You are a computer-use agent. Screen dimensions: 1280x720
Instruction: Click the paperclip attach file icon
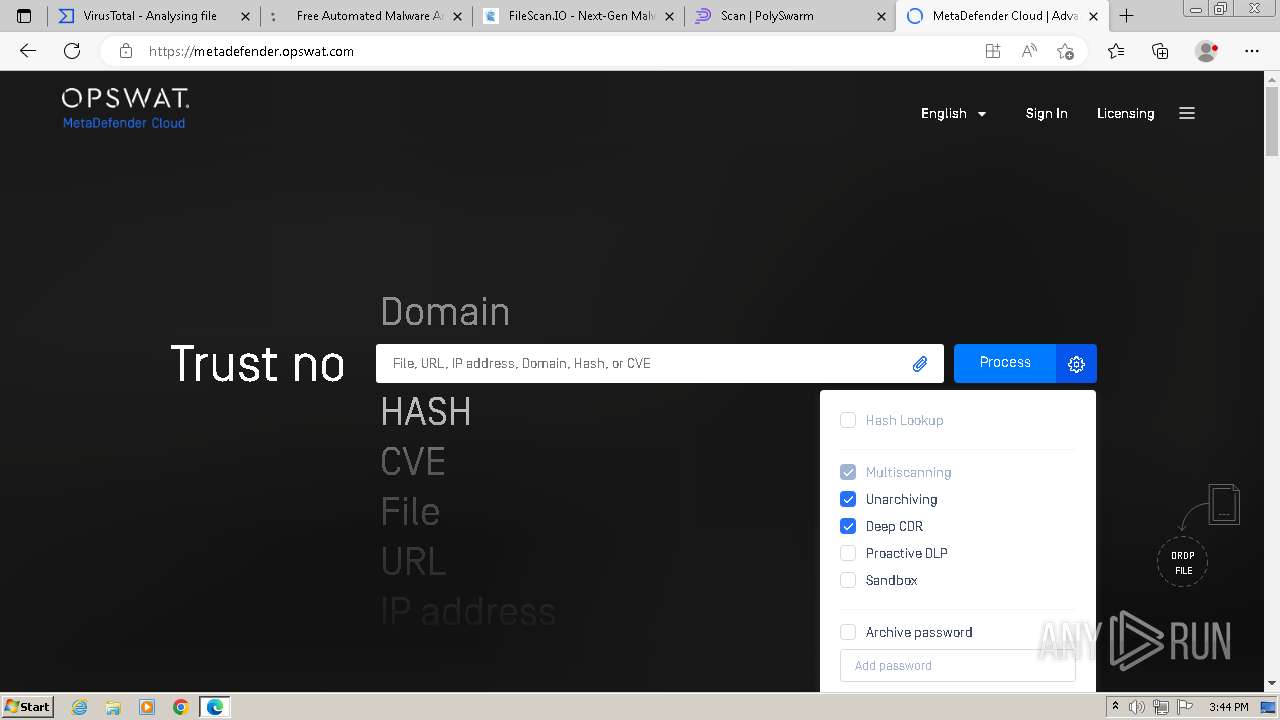click(x=920, y=364)
